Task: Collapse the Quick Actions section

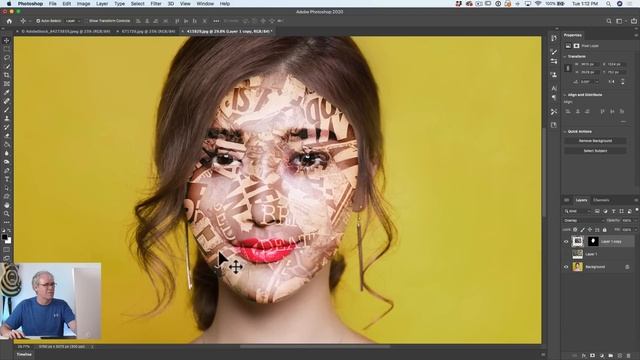Action: [565, 131]
